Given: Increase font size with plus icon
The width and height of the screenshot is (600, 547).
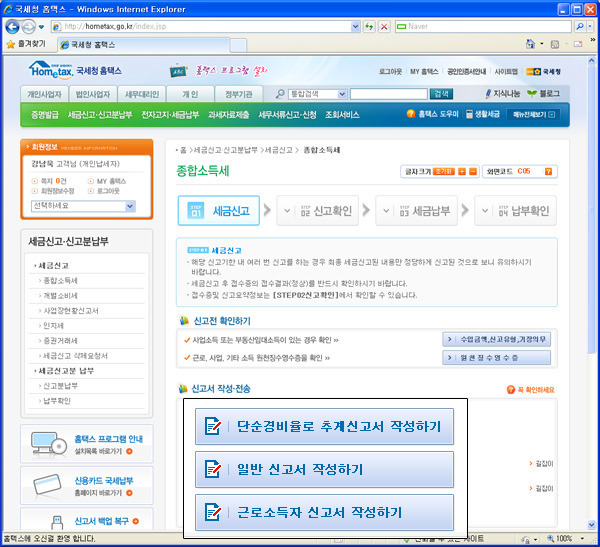Looking at the screenshot, I should click(x=462, y=171).
